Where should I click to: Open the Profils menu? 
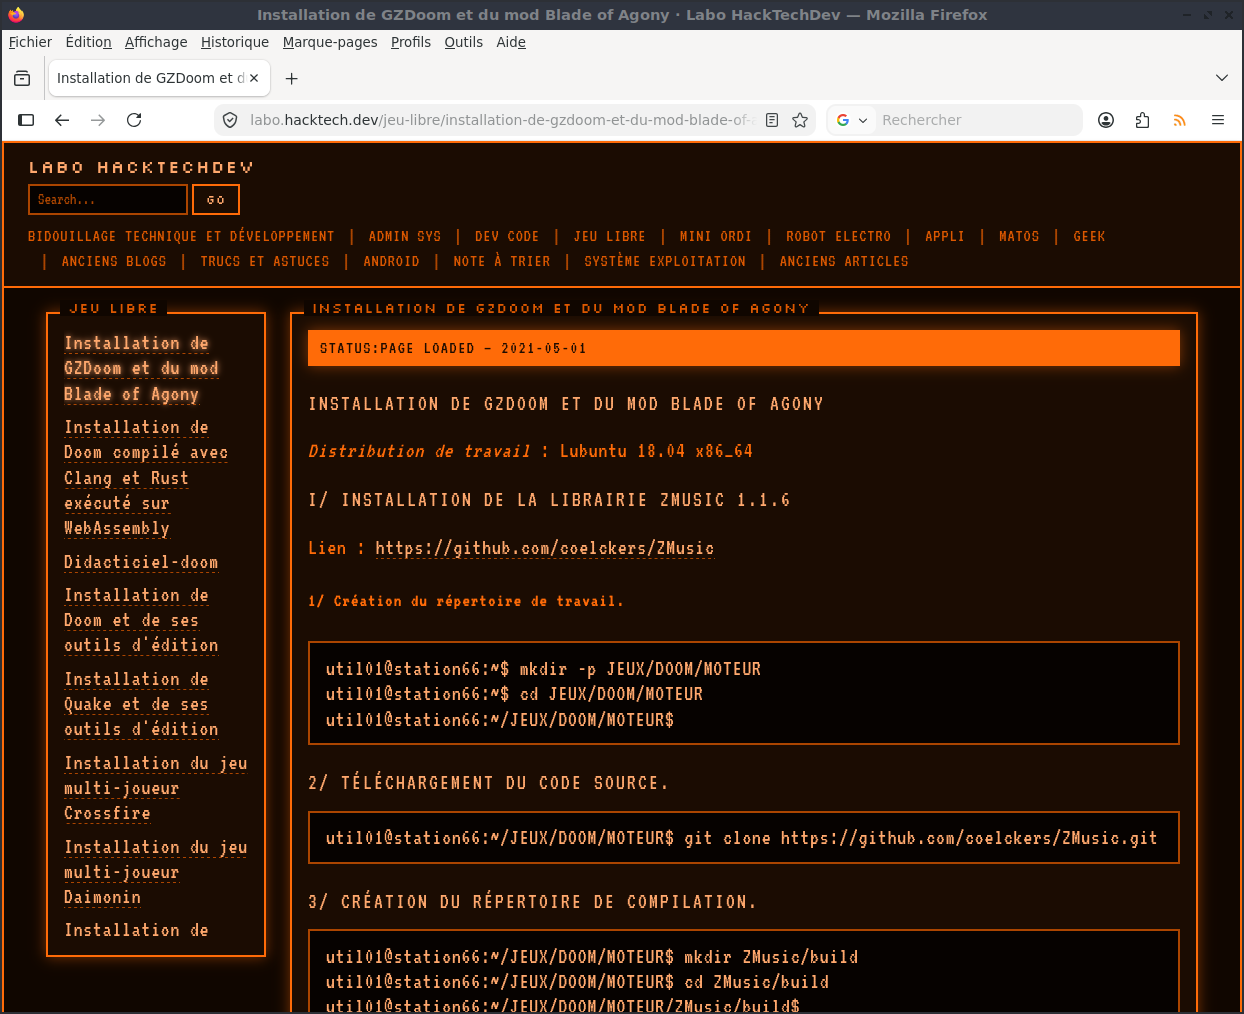tap(411, 42)
